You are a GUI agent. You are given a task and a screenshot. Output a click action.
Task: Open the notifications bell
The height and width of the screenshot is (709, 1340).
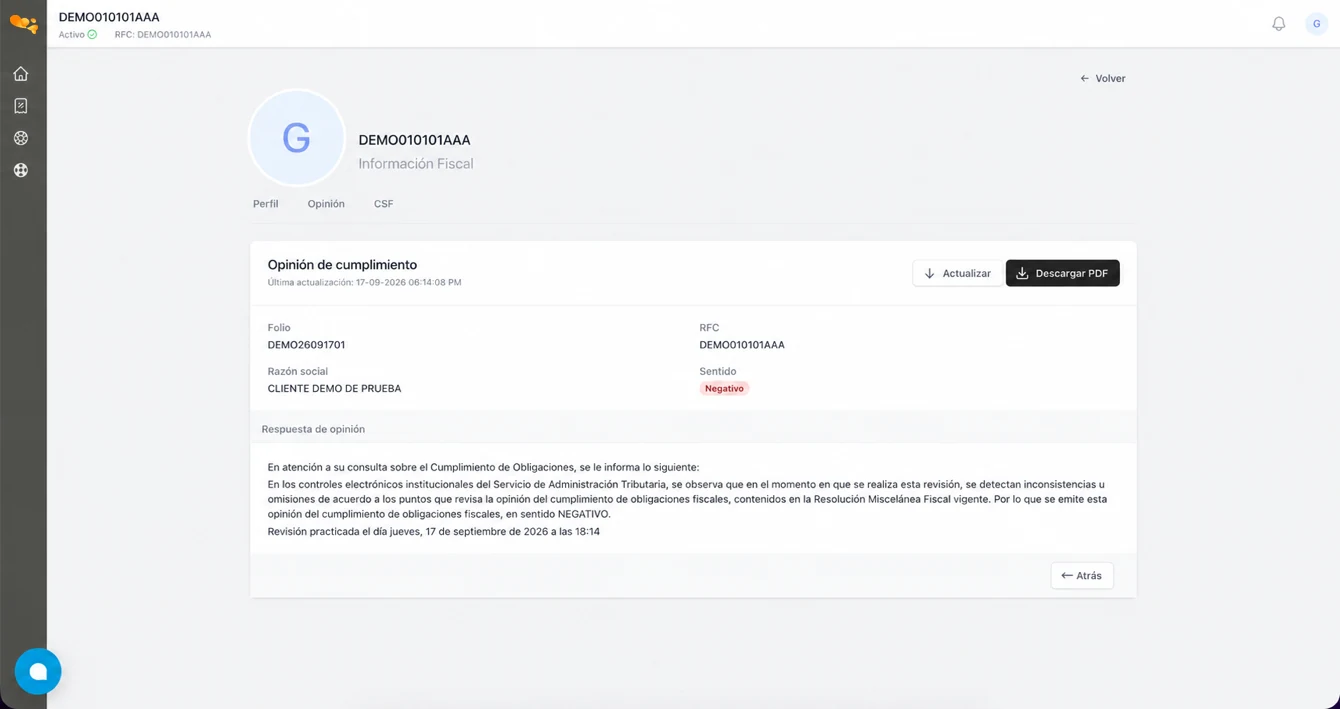pos(1278,24)
